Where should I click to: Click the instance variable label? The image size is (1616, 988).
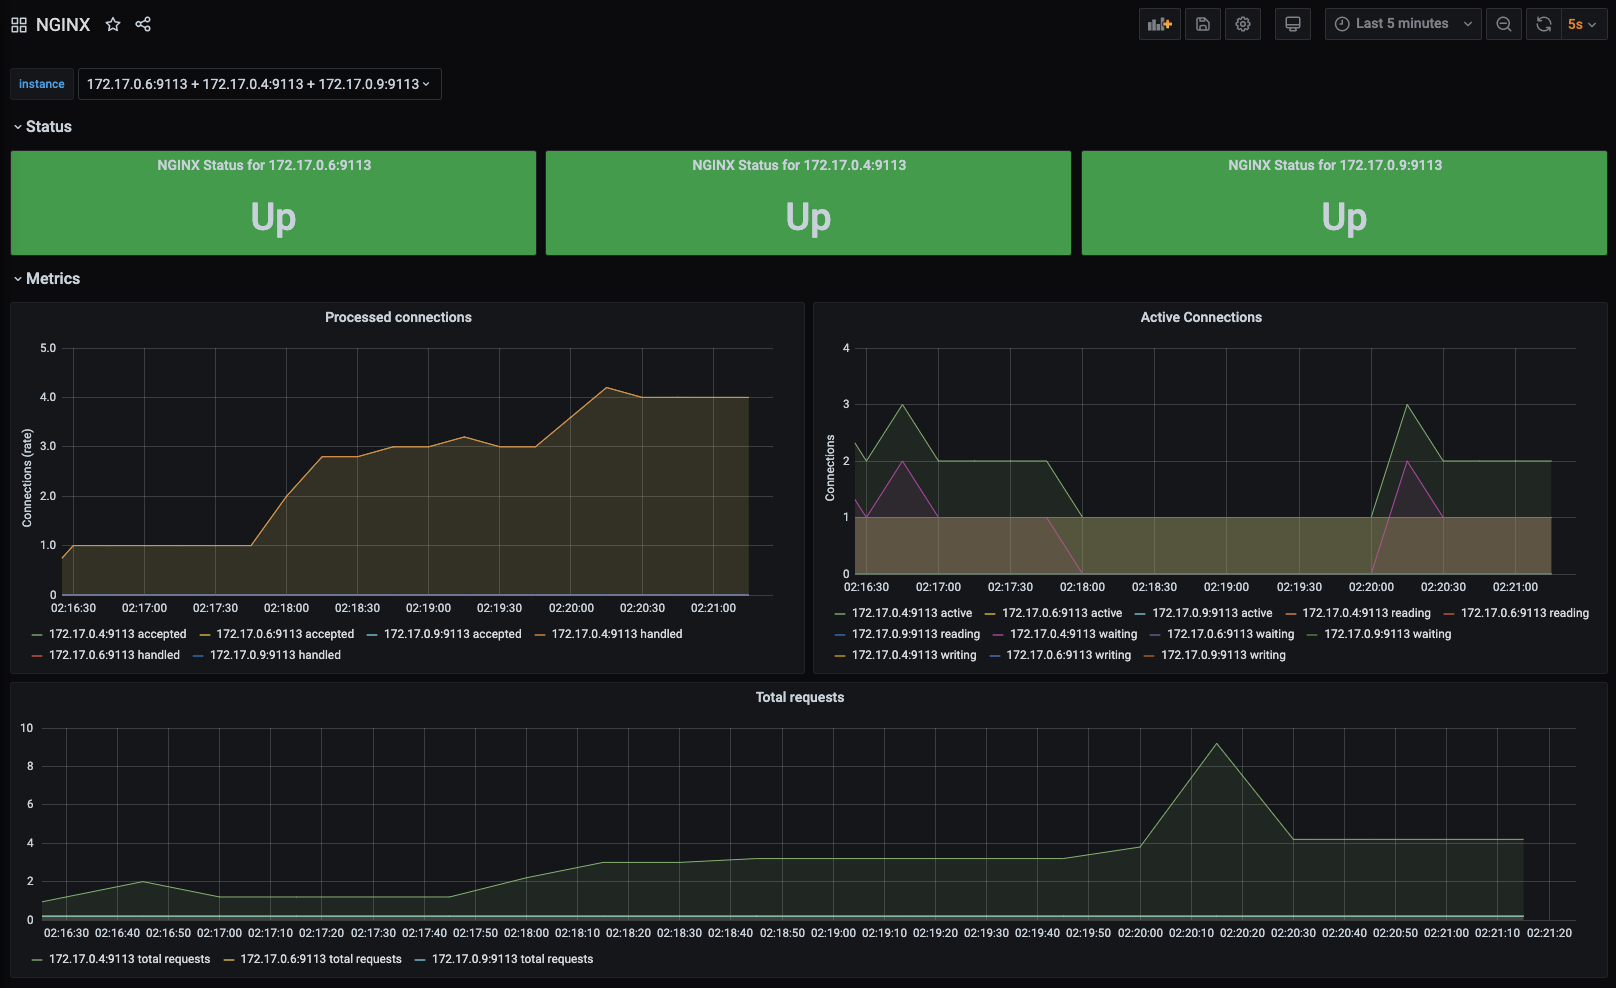pos(42,84)
